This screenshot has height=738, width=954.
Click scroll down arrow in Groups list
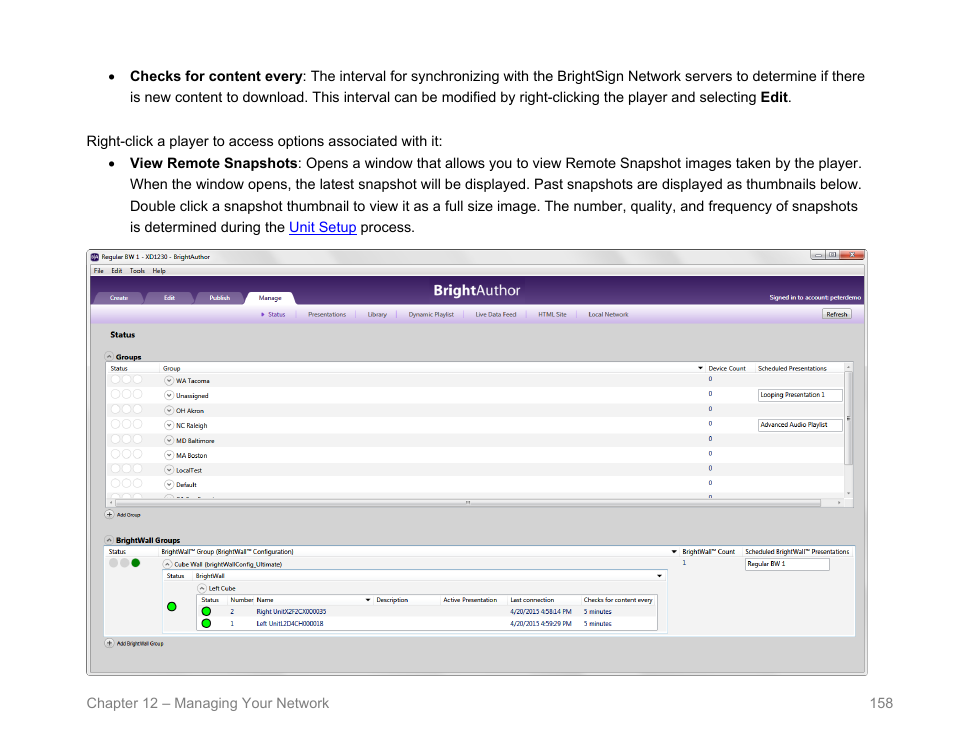click(848, 493)
